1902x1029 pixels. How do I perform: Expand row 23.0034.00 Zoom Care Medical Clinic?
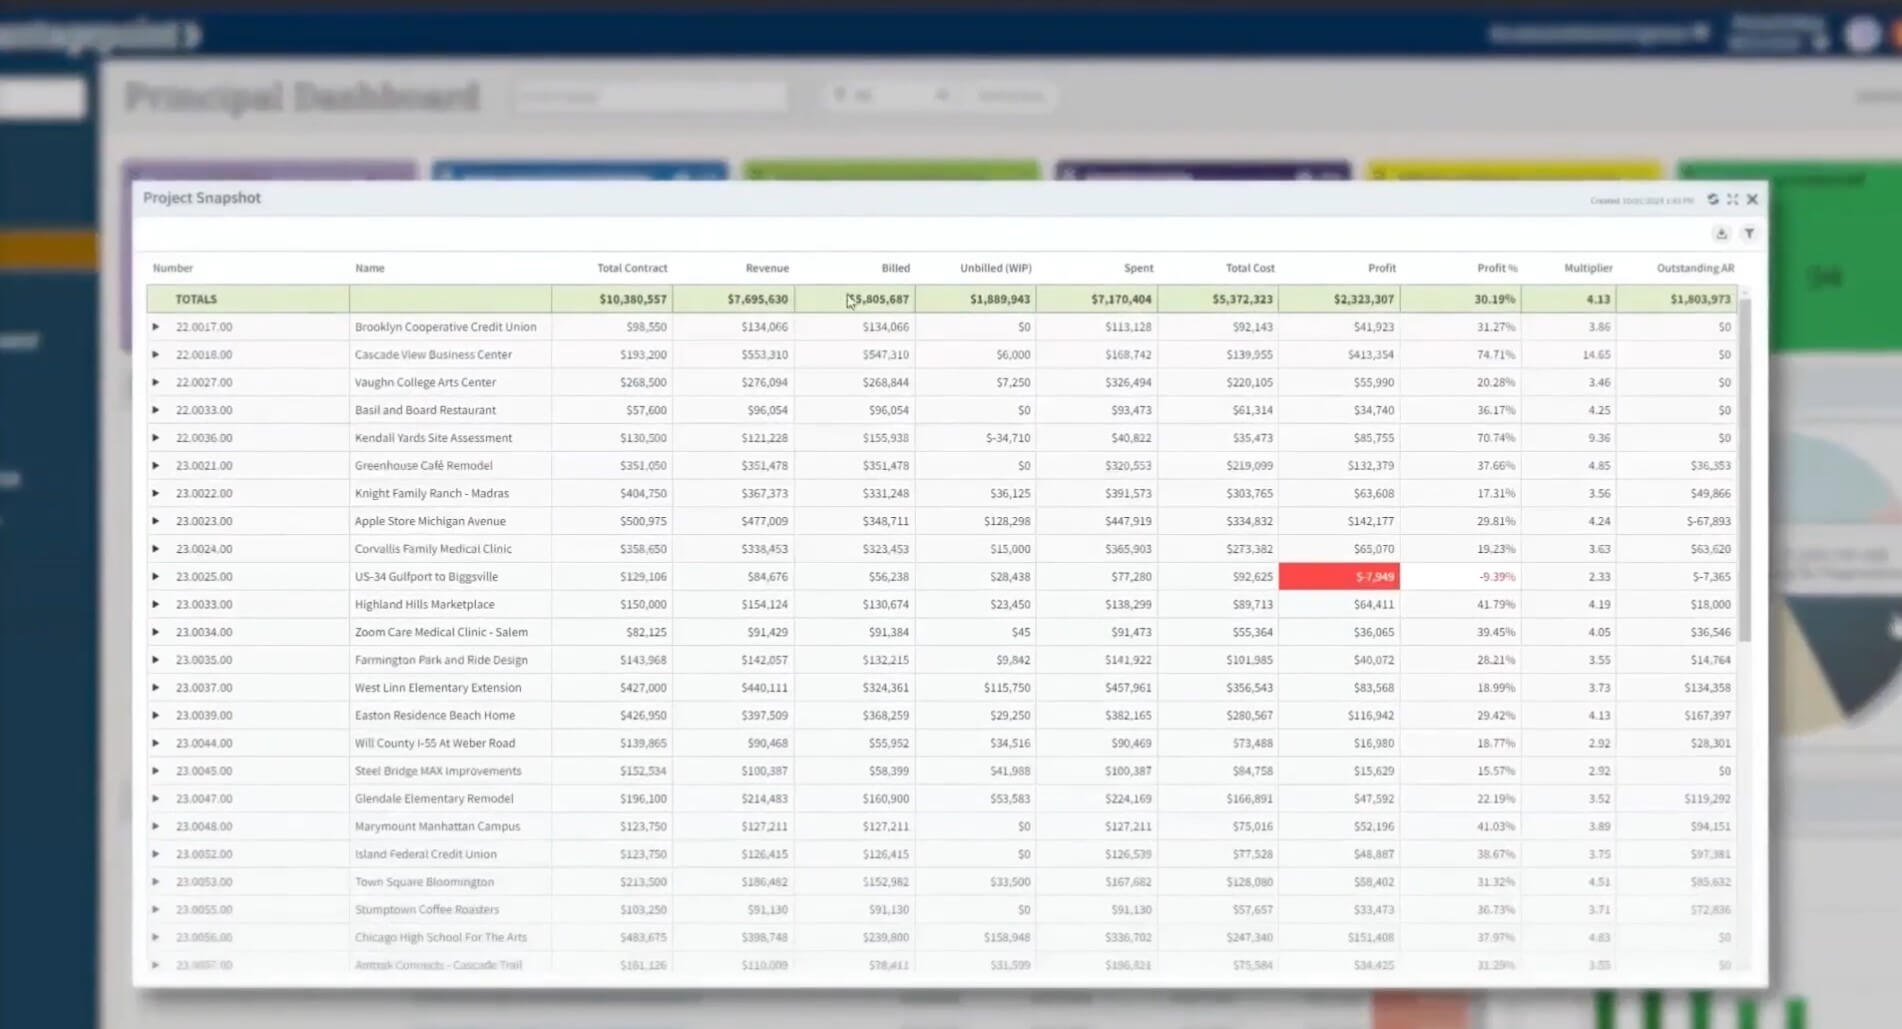pyautogui.click(x=155, y=632)
